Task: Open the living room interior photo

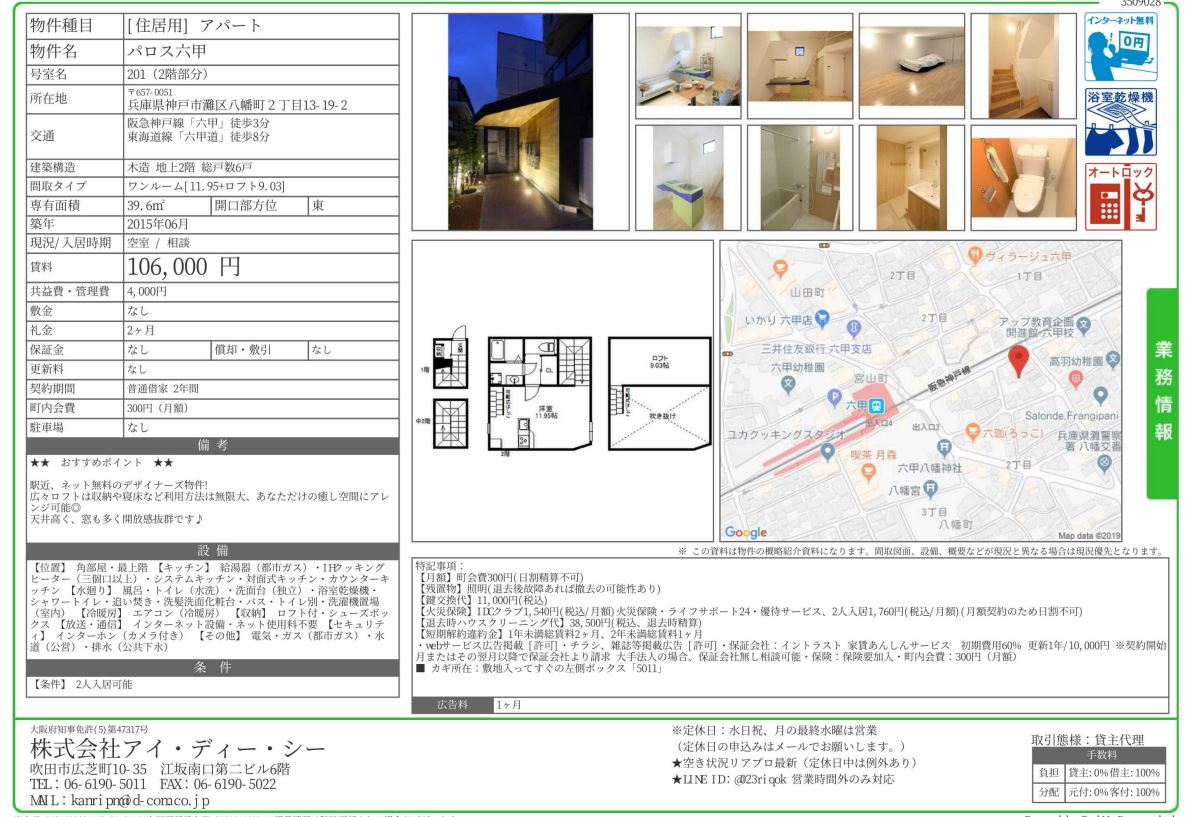Action: (688, 66)
